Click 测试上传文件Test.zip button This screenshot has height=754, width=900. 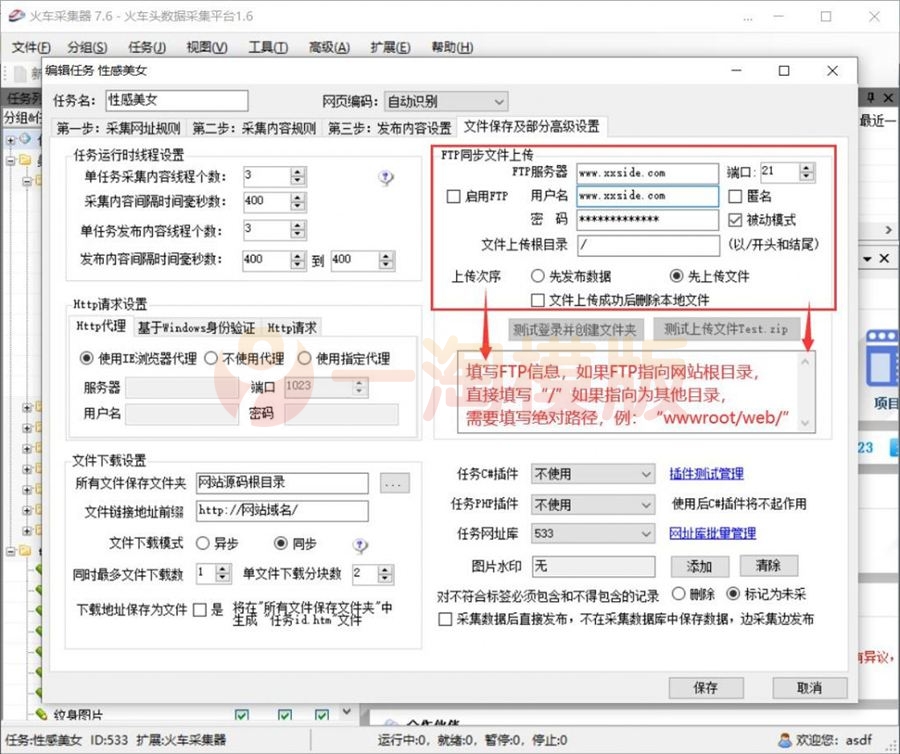point(726,329)
